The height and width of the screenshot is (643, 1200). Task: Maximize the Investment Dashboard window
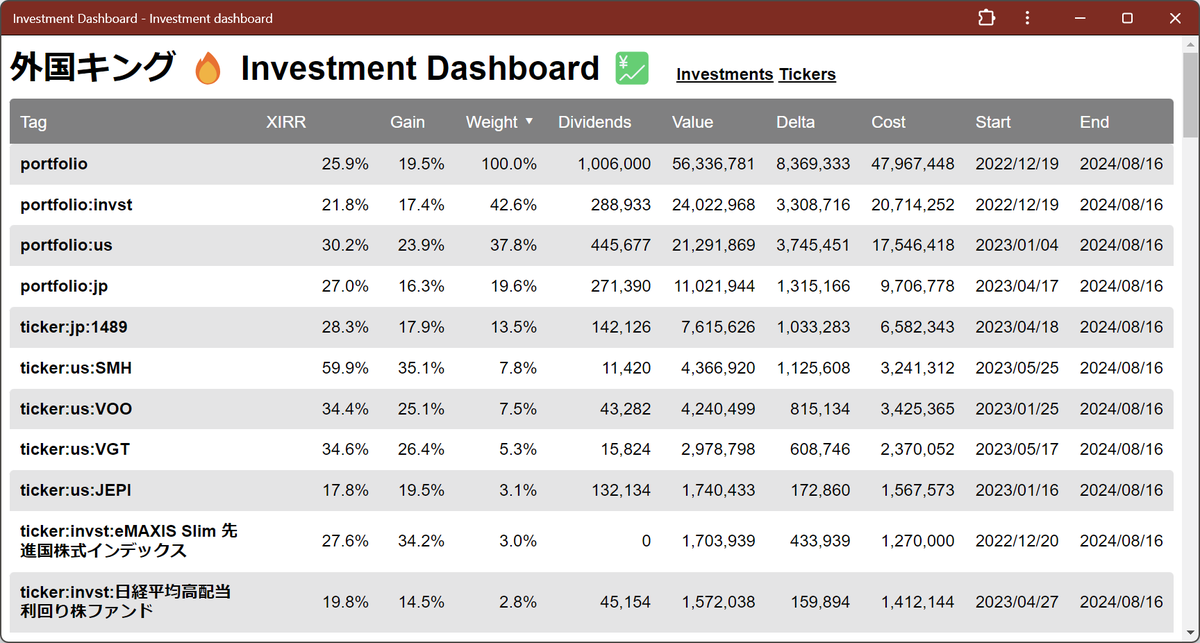(1127, 18)
